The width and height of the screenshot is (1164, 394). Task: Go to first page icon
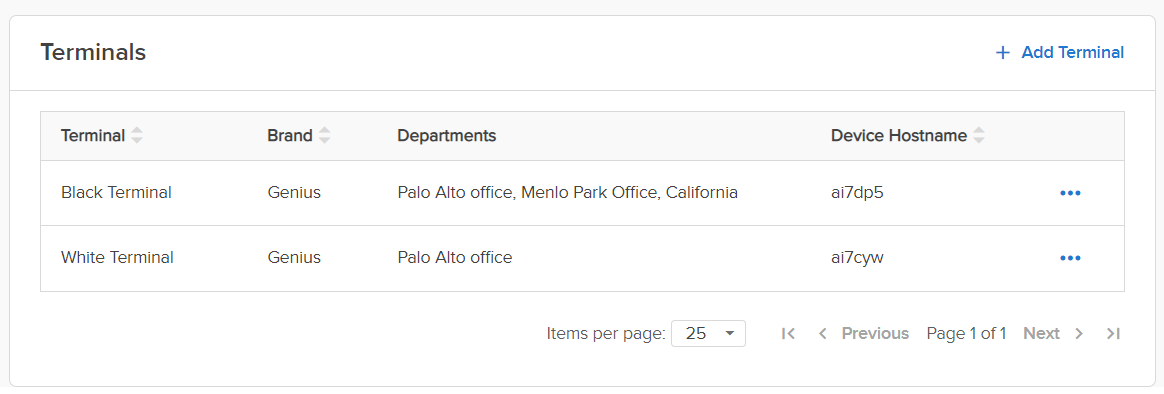[x=788, y=334]
